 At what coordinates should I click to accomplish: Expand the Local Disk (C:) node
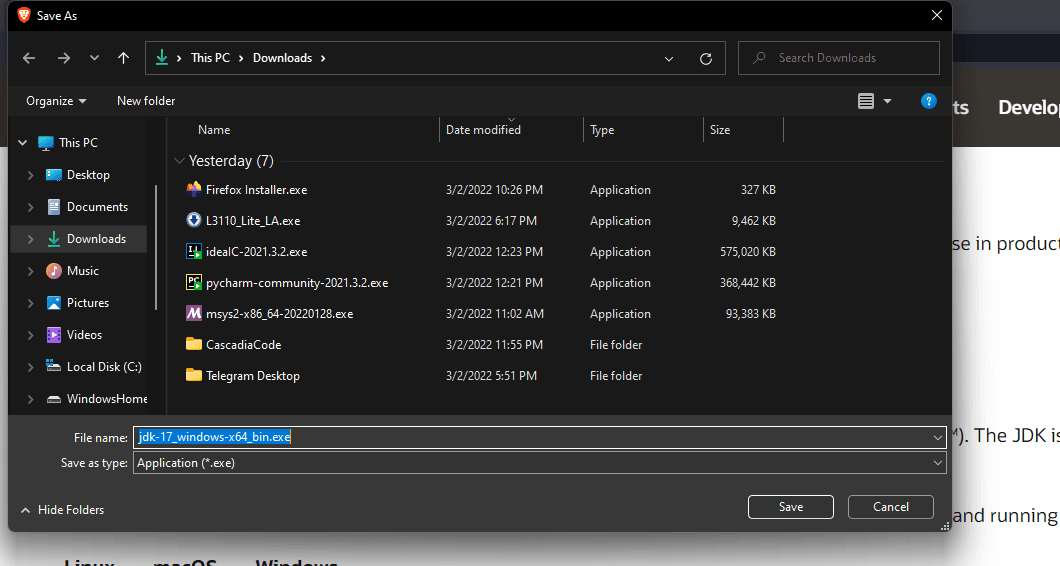pyautogui.click(x=30, y=367)
